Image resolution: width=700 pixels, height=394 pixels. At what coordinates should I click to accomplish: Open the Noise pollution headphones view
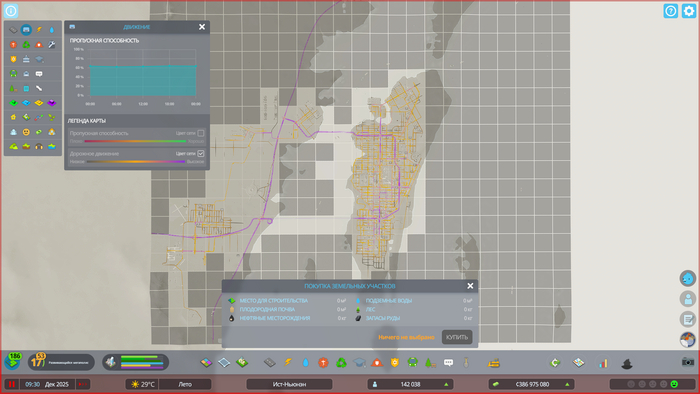coord(39,146)
